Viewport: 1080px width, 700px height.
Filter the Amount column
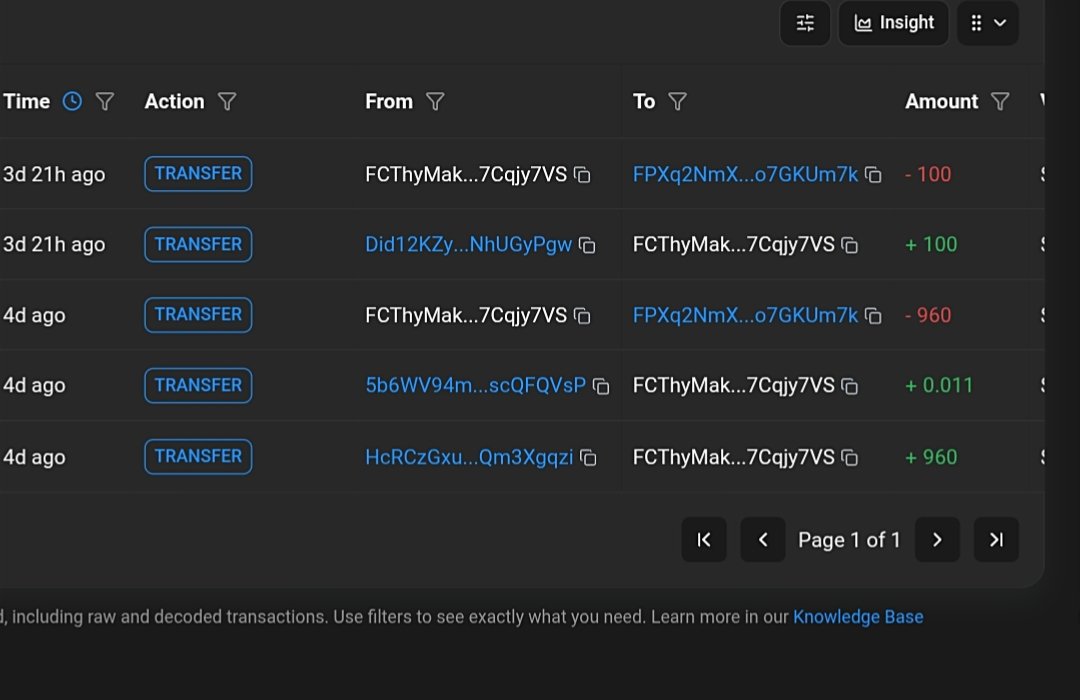pyautogui.click(x=999, y=102)
